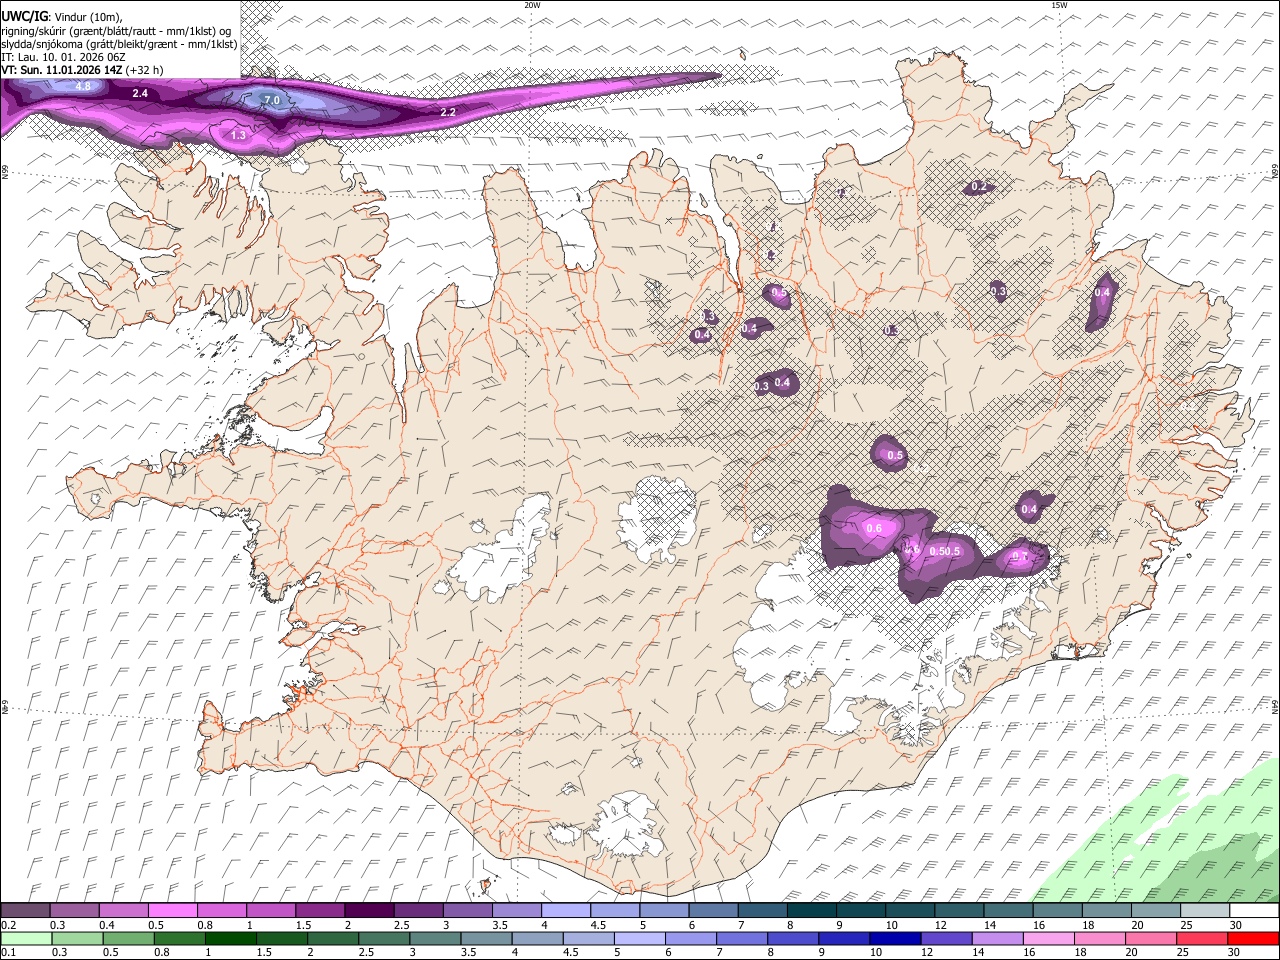
Task: Click the 15W longitude label
Action: tap(1059, 5)
